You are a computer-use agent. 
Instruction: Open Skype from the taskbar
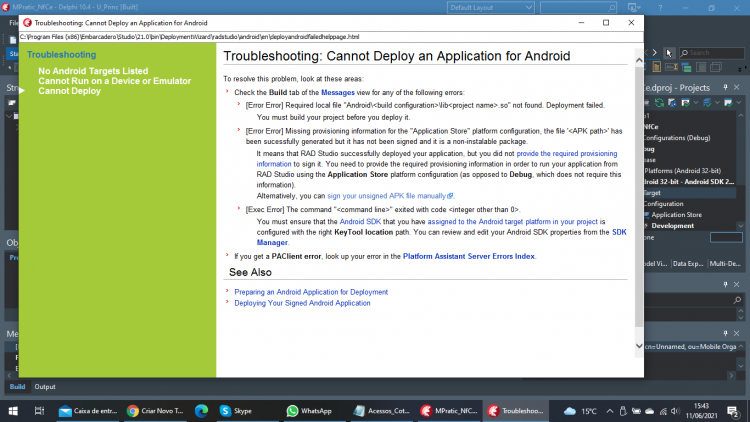(x=235, y=411)
